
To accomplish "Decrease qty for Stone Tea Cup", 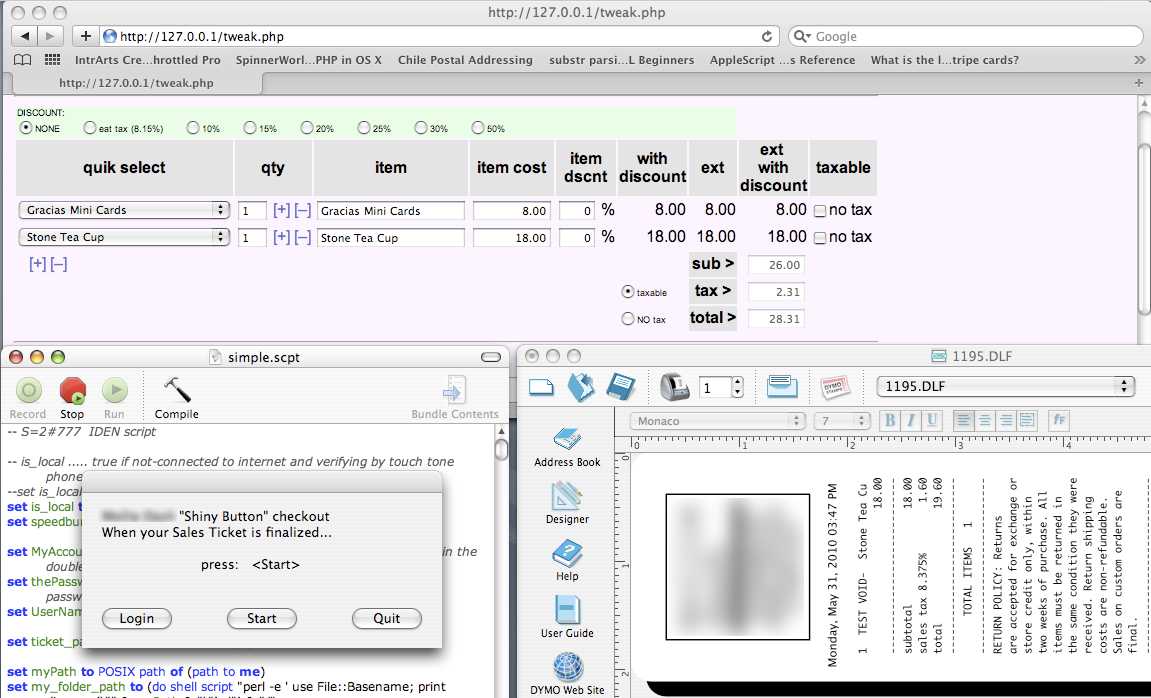I will click(x=302, y=238).
